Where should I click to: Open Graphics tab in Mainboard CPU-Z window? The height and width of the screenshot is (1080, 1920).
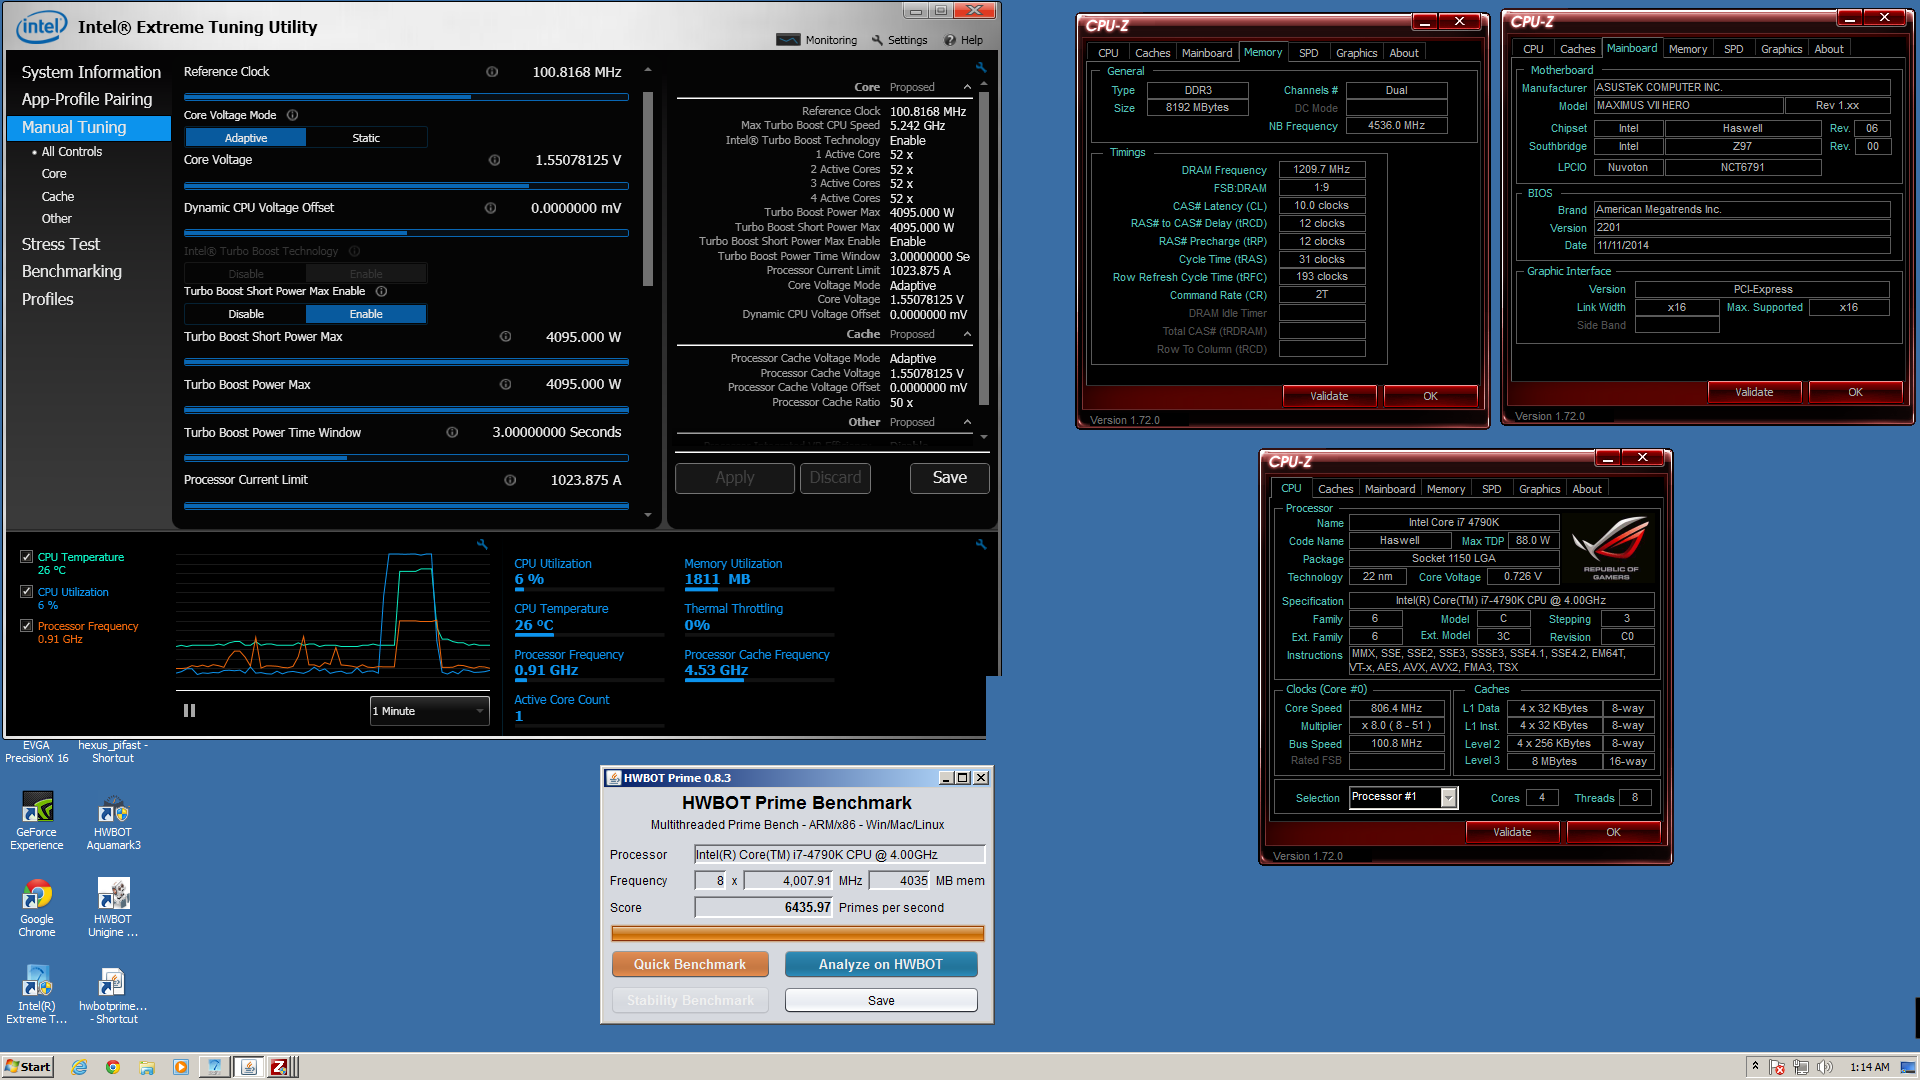[x=1781, y=49]
